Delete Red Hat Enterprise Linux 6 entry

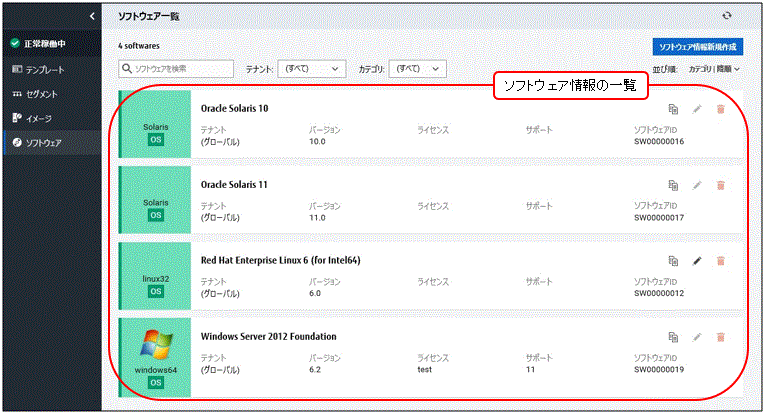pyautogui.click(x=721, y=261)
